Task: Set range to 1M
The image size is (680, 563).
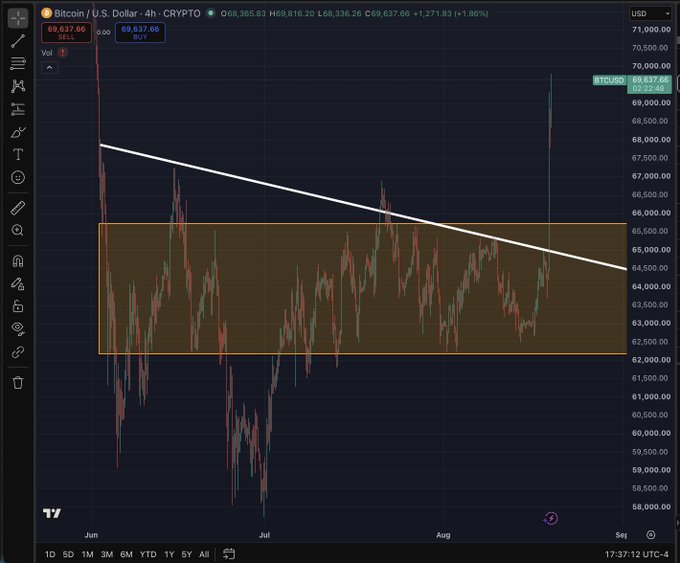Action: tap(87, 554)
